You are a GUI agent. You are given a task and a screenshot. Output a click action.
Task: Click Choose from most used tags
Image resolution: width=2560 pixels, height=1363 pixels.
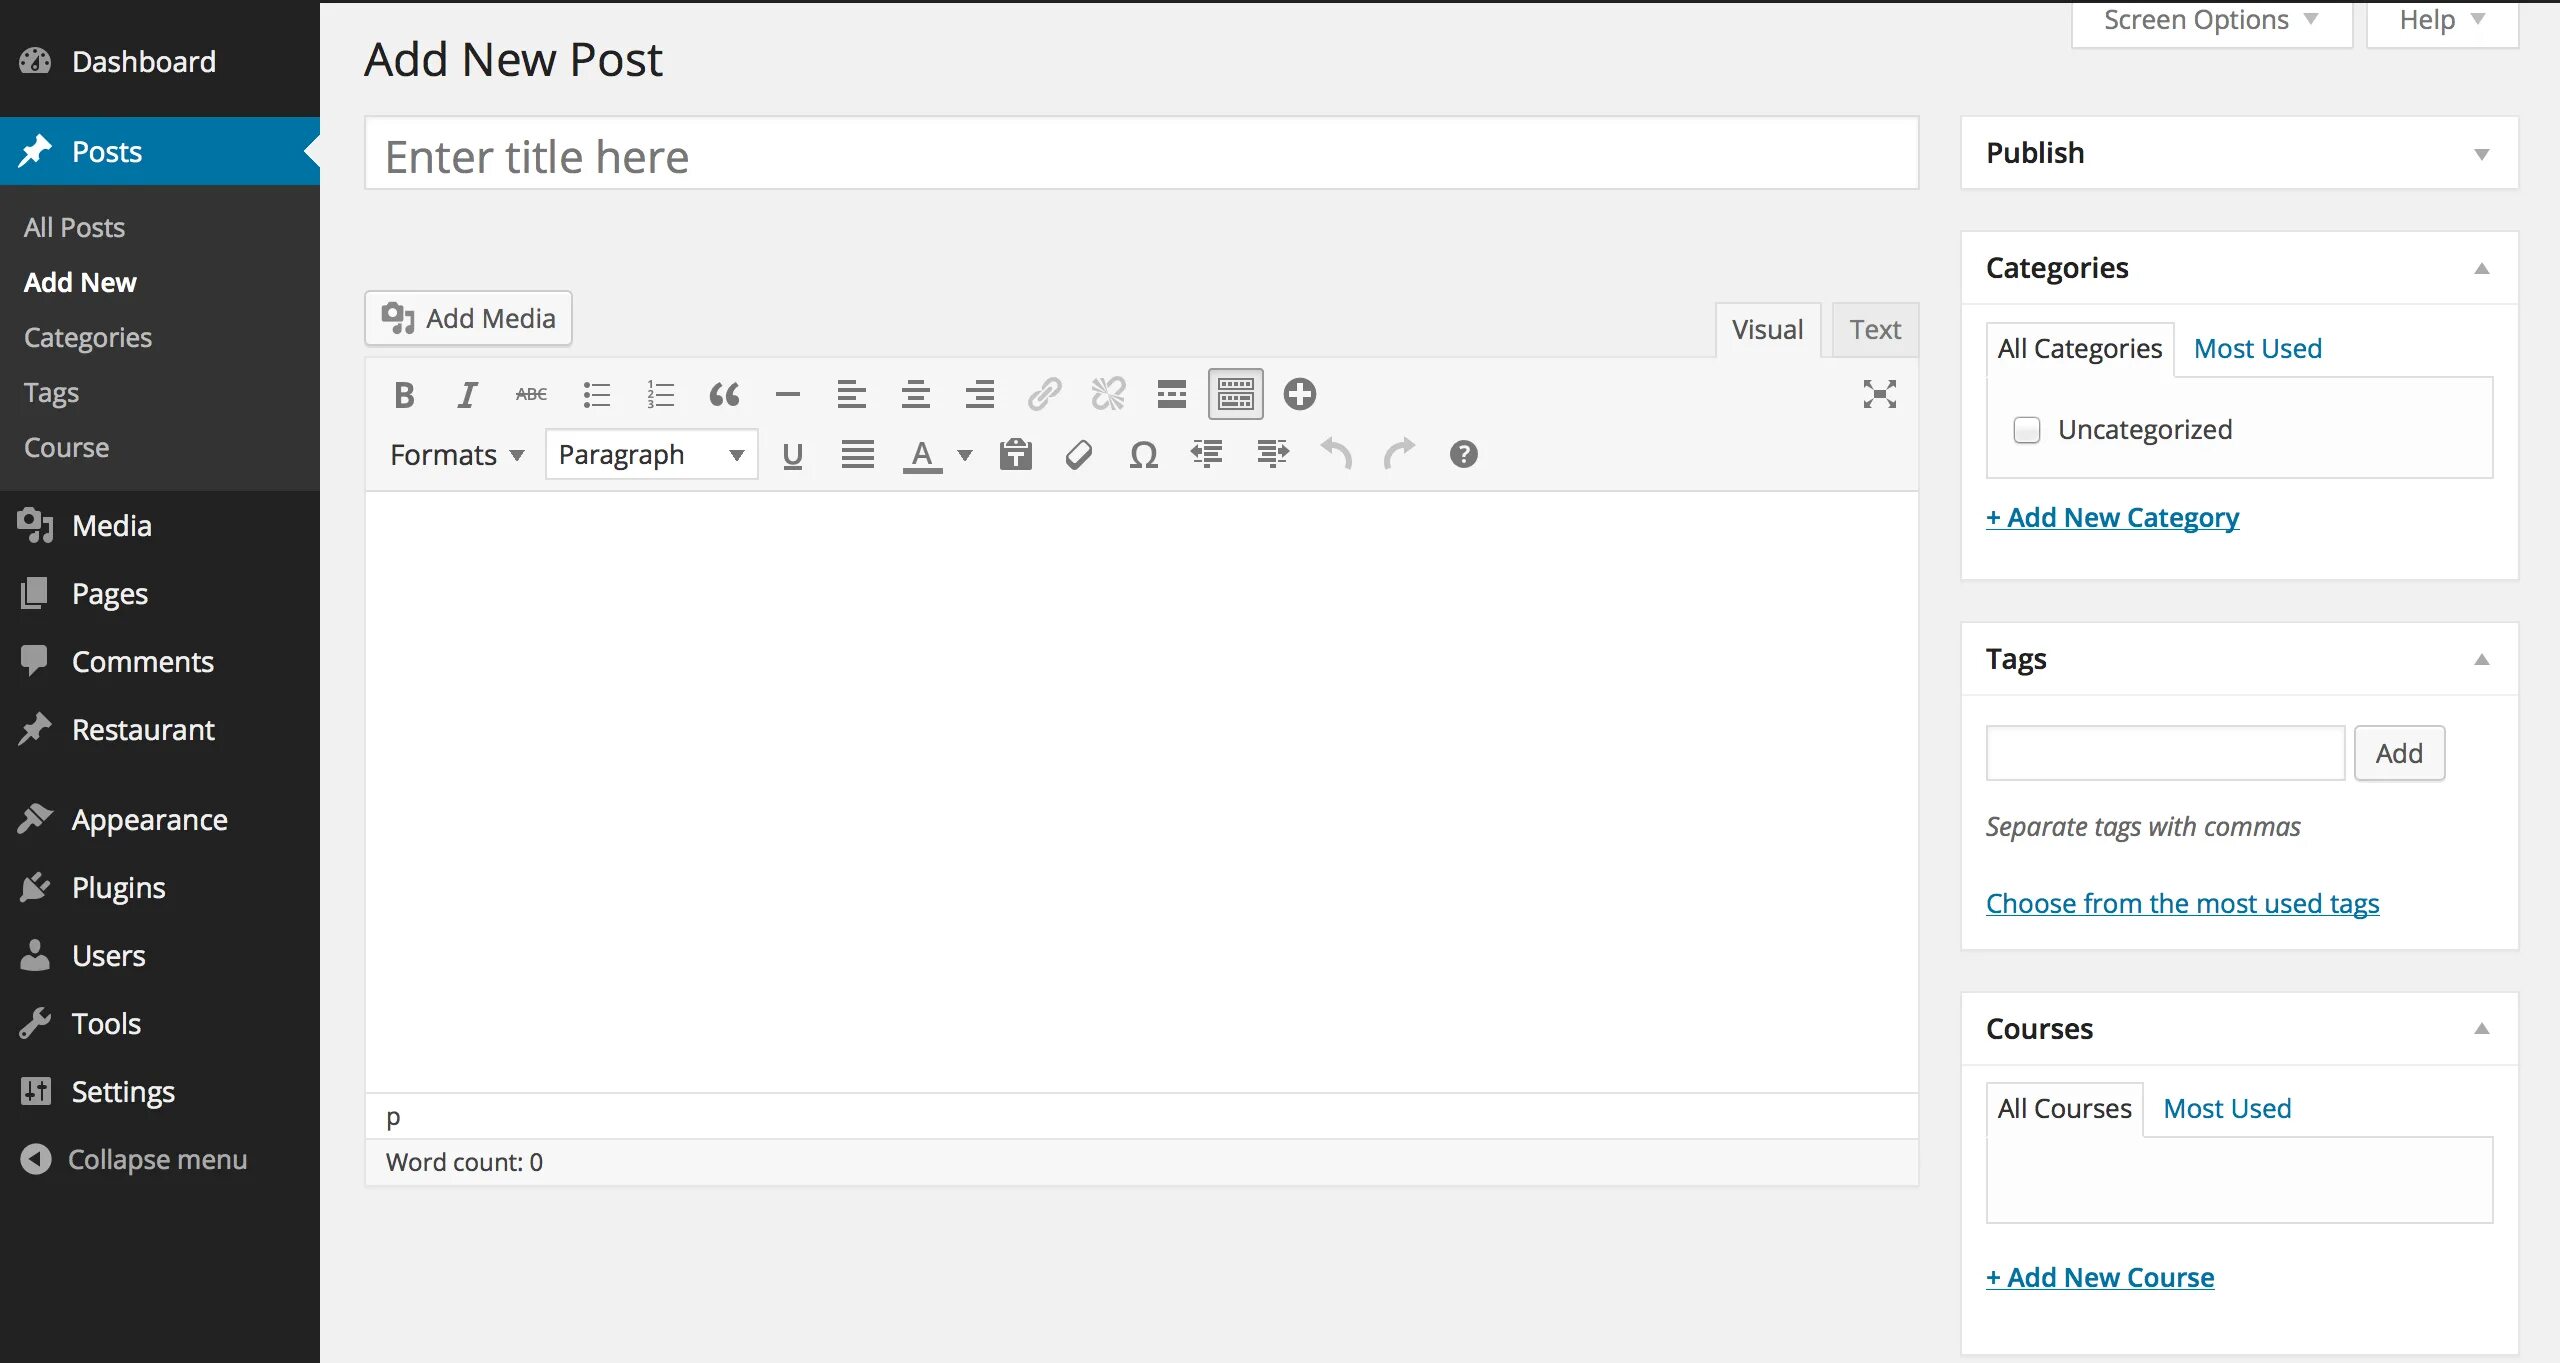2182,902
